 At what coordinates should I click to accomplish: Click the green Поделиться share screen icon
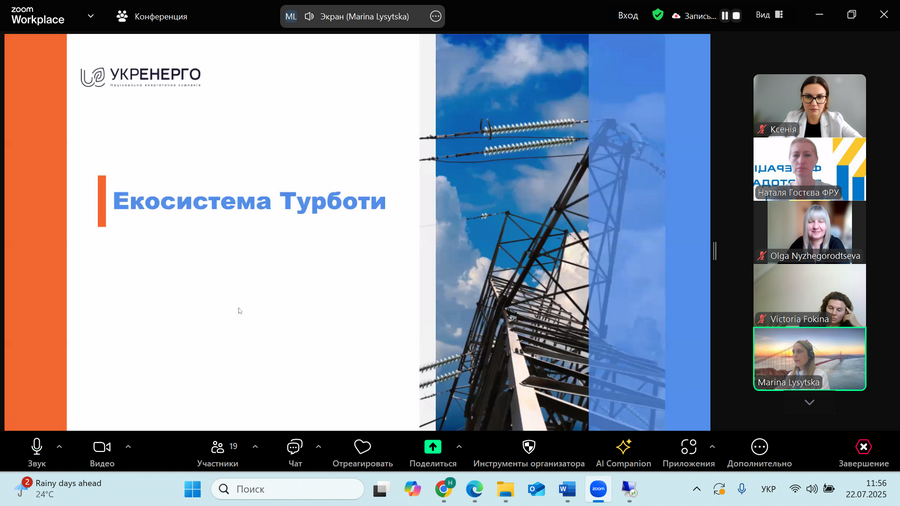click(x=433, y=446)
